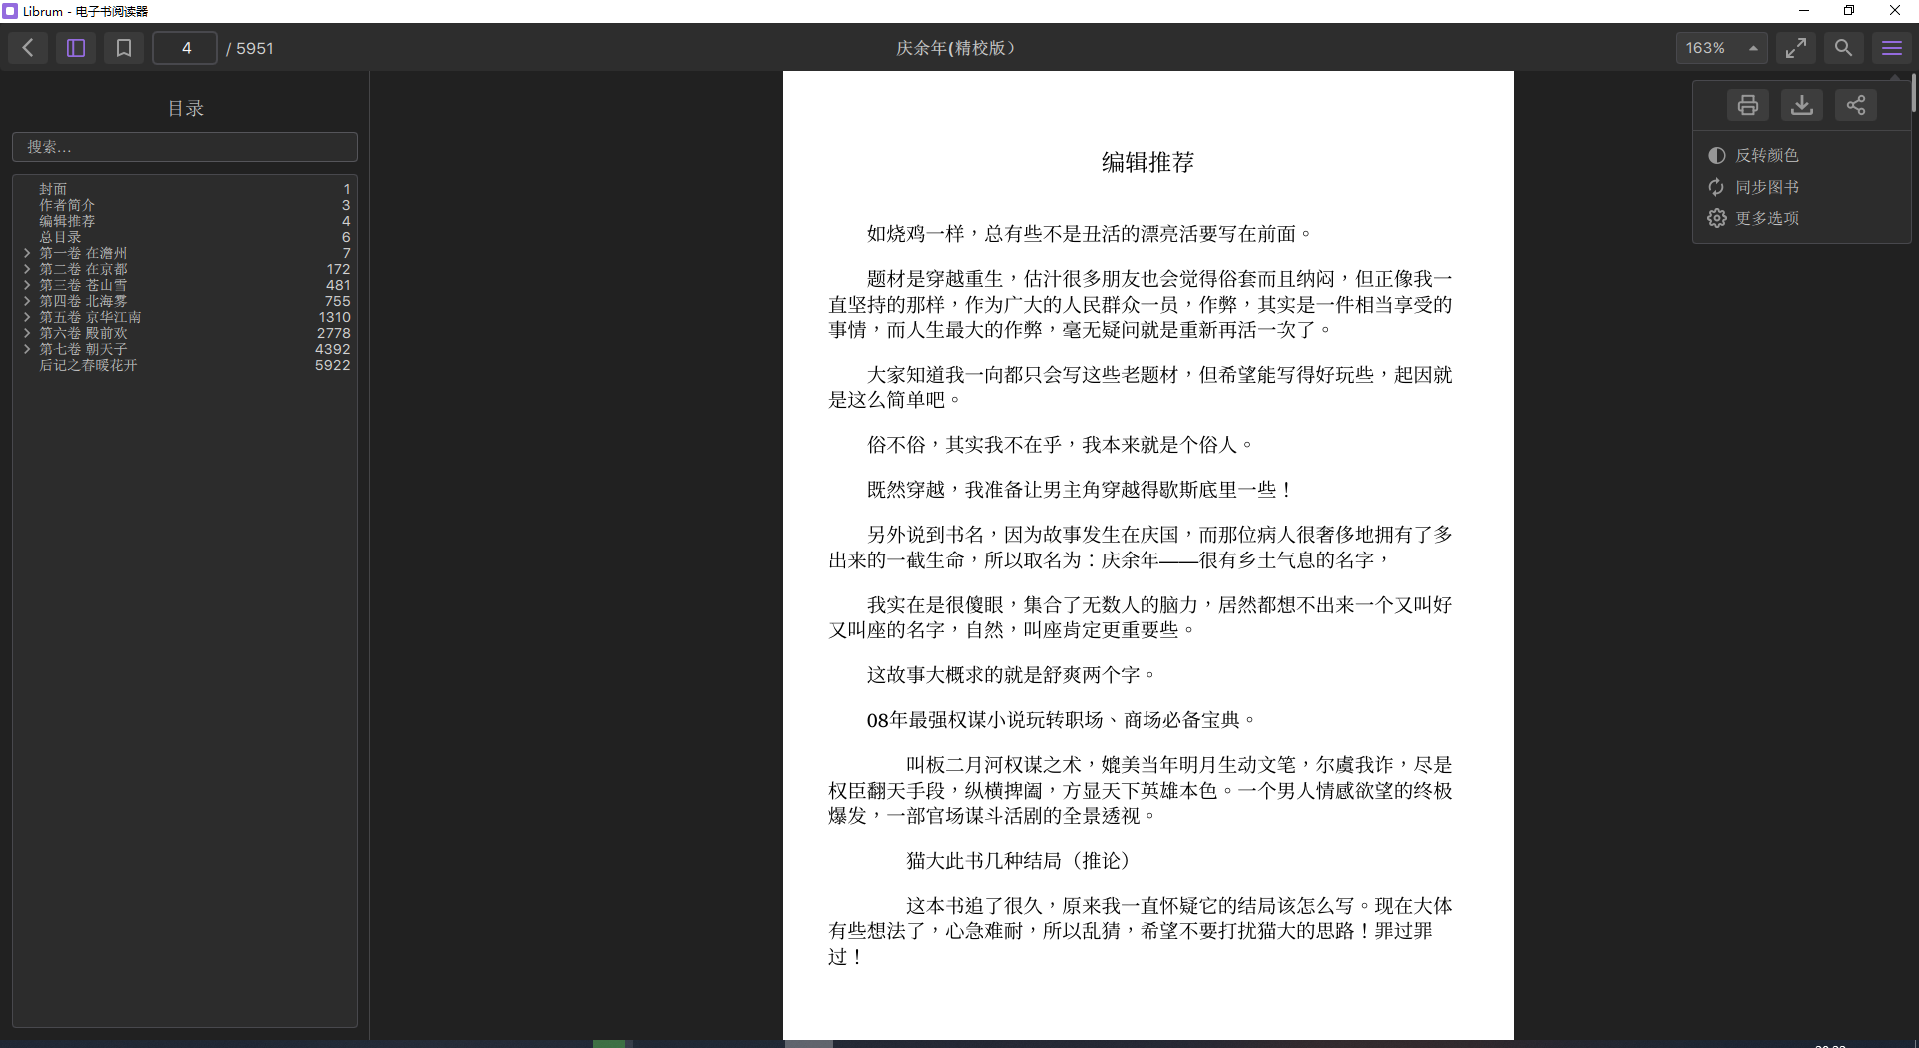Expand the 第一卷 在澹州 chapter
This screenshot has width=1919, height=1048.
tap(26, 253)
